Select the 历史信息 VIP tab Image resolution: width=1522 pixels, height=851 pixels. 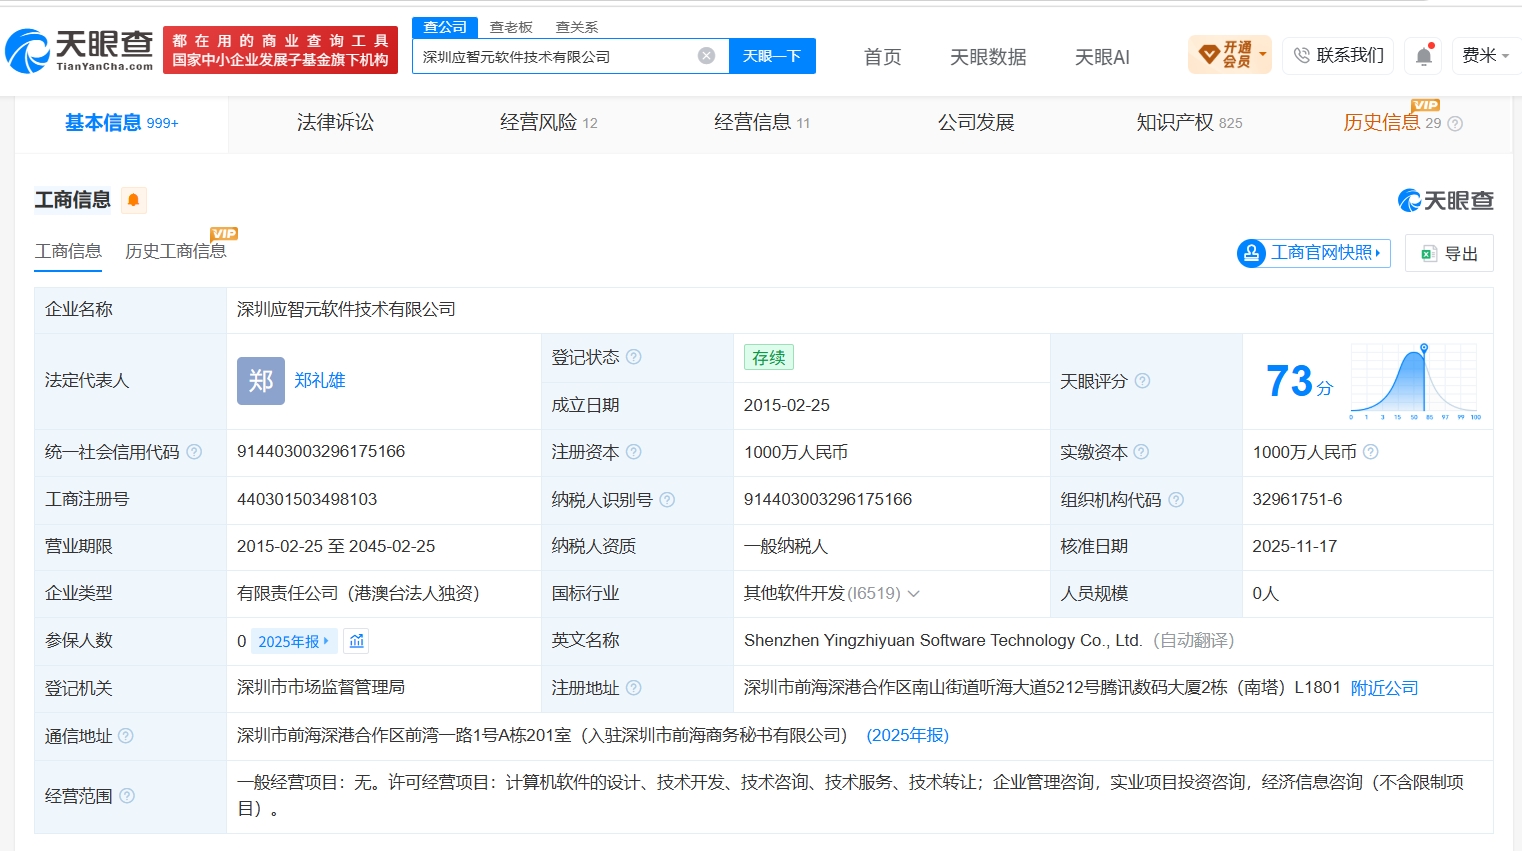[1393, 123]
